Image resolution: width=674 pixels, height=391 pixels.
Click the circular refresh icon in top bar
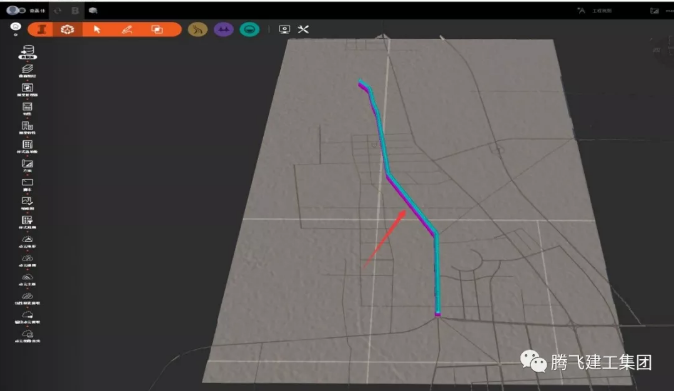click(x=57, y=10)
